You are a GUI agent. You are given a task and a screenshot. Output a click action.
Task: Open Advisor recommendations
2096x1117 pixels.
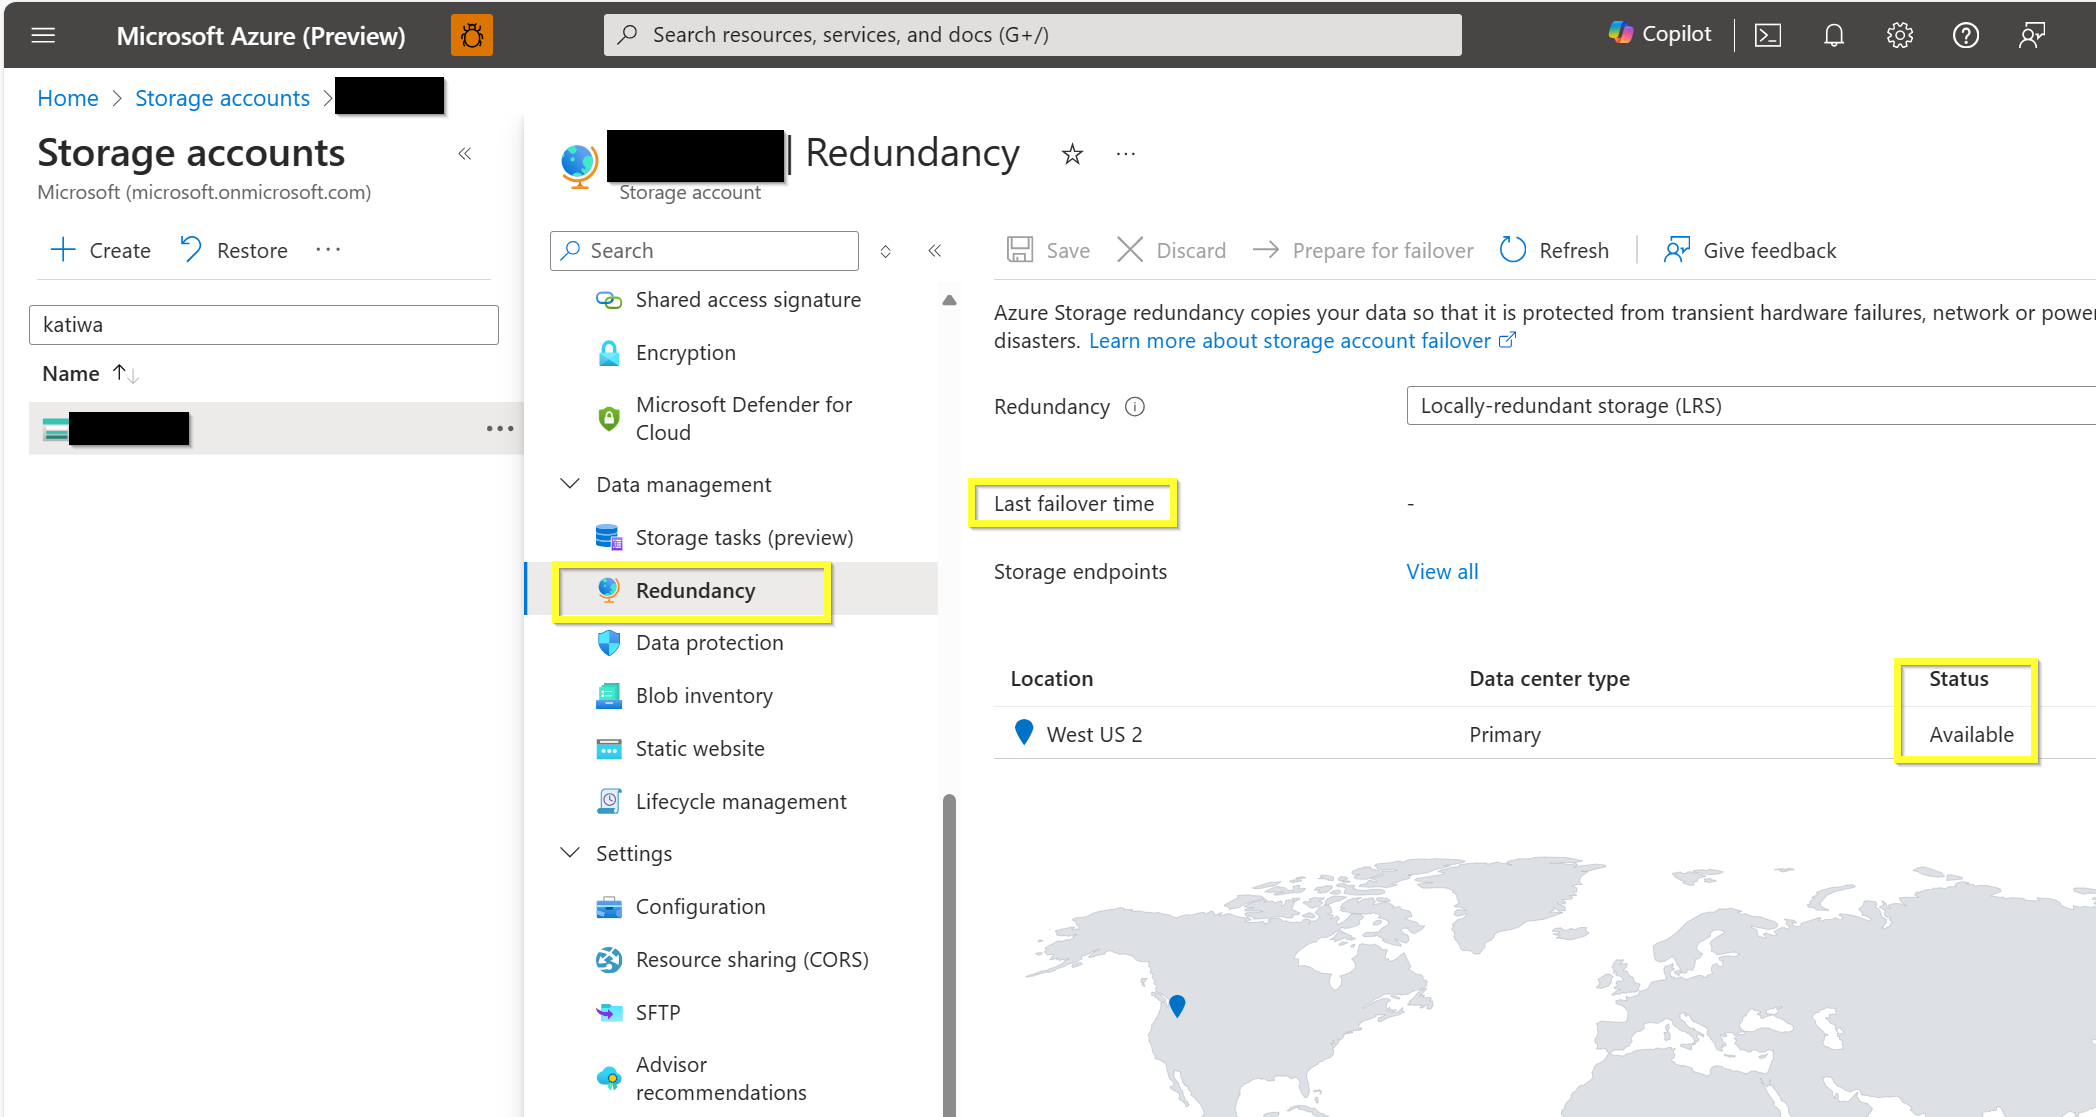point(721,1079)
